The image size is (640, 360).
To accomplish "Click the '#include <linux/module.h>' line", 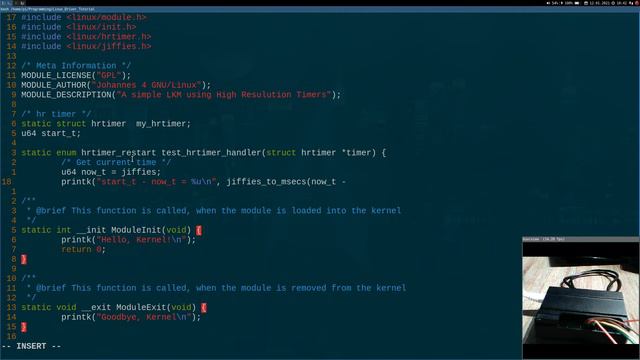I will tap(84, 18).
